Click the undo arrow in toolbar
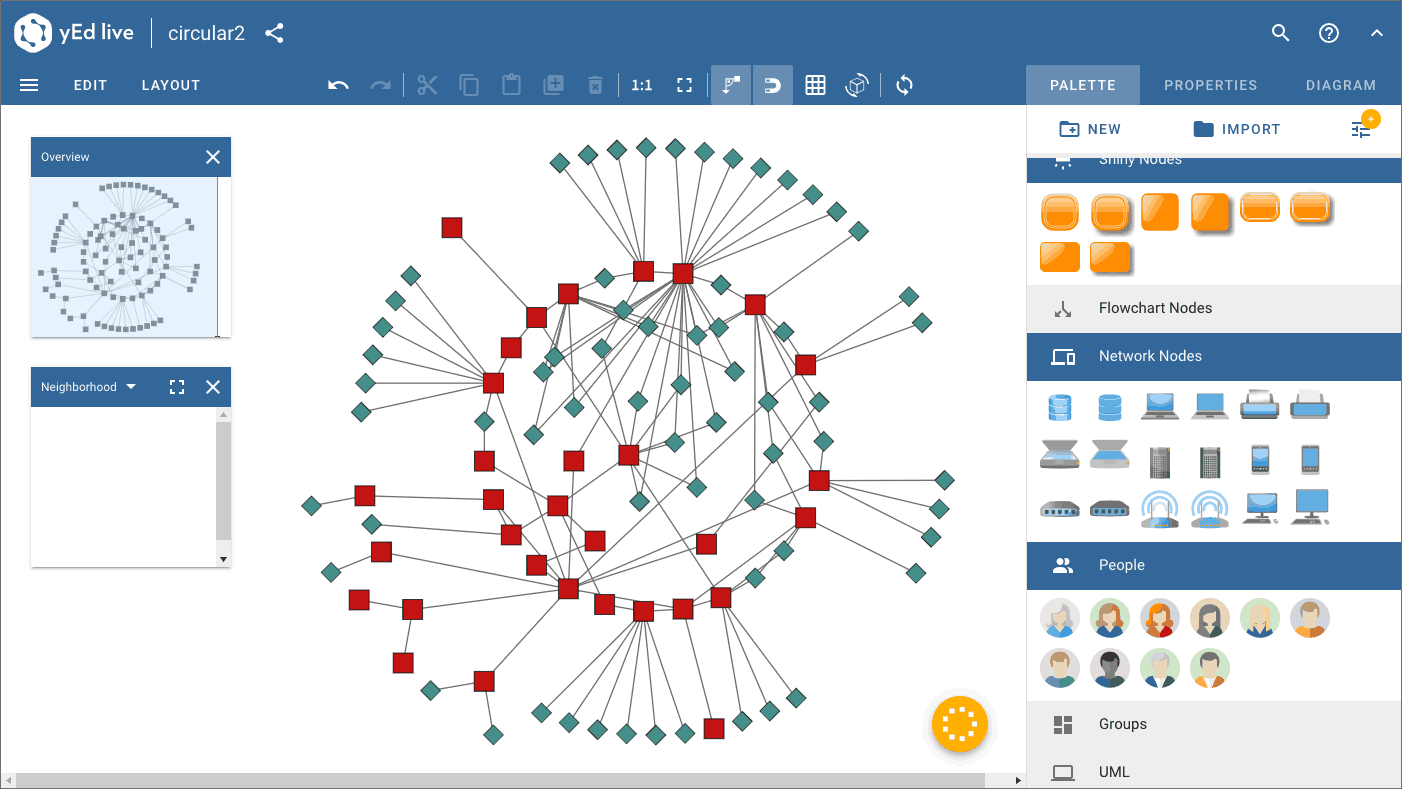1402x789 pixels. (338, 85)
